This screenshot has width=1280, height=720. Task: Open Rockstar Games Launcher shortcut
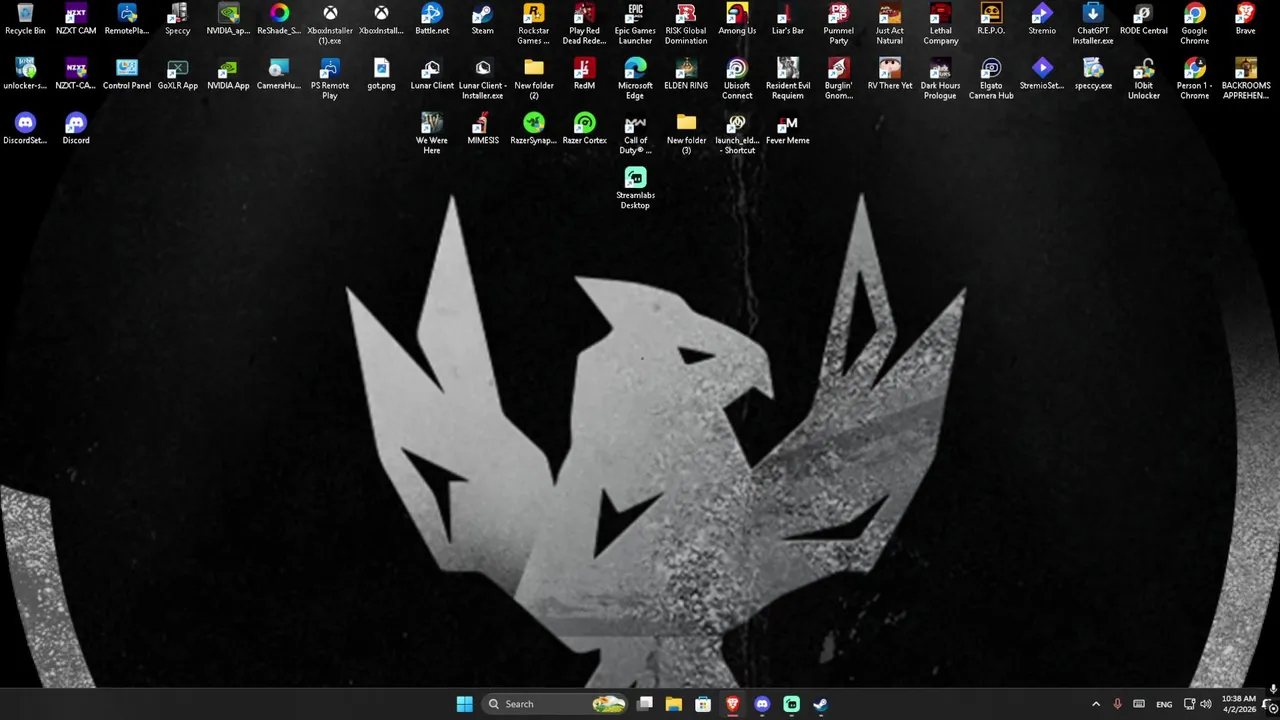click(534, 24)
